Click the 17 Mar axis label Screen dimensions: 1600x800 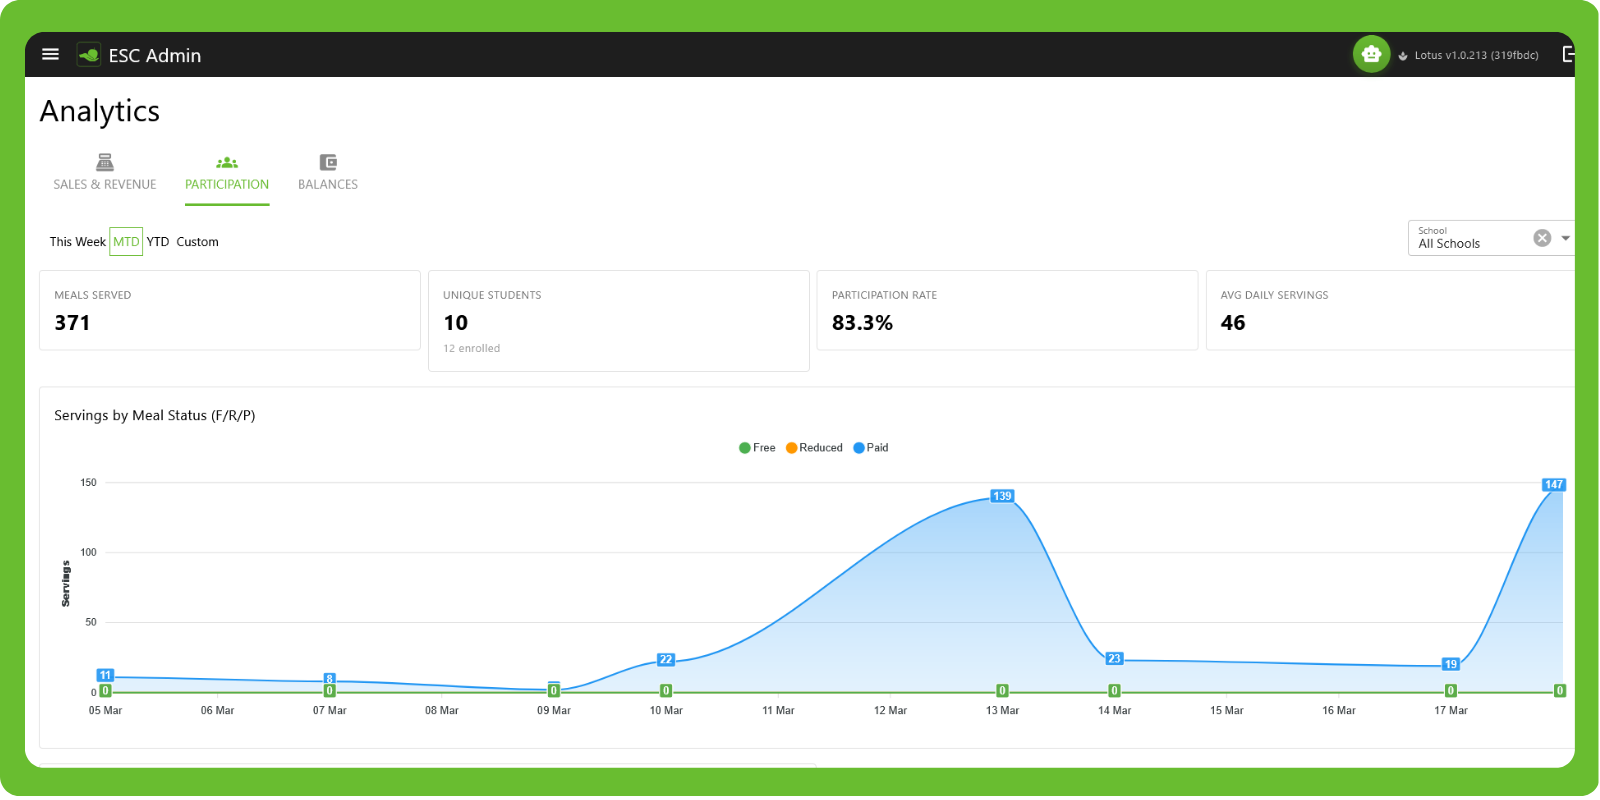(1451, 711)
